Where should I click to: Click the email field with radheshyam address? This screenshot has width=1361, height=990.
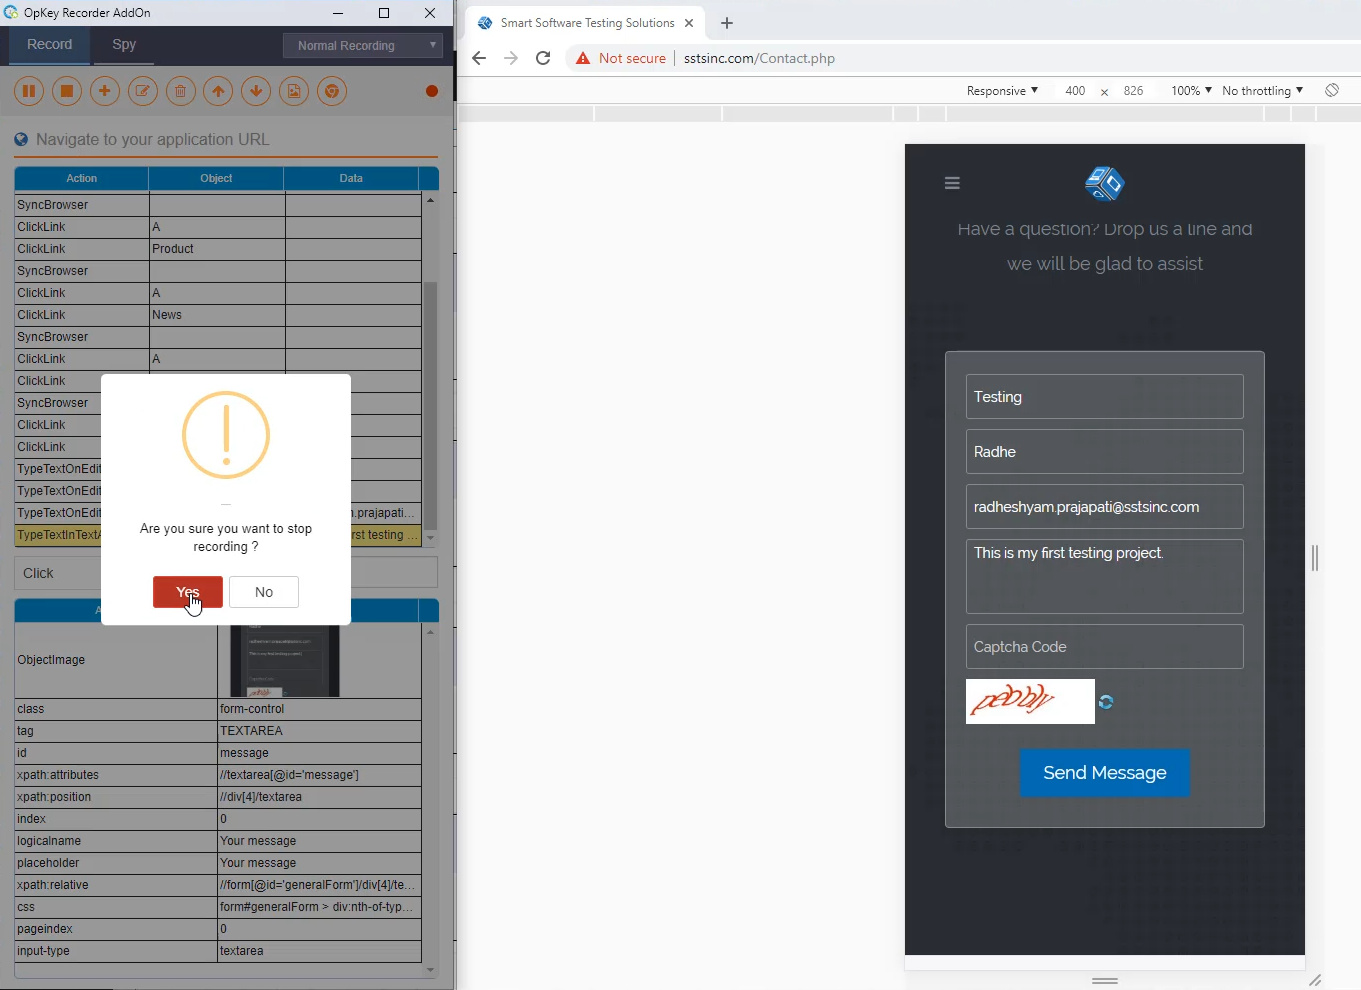pos(1105,507)
